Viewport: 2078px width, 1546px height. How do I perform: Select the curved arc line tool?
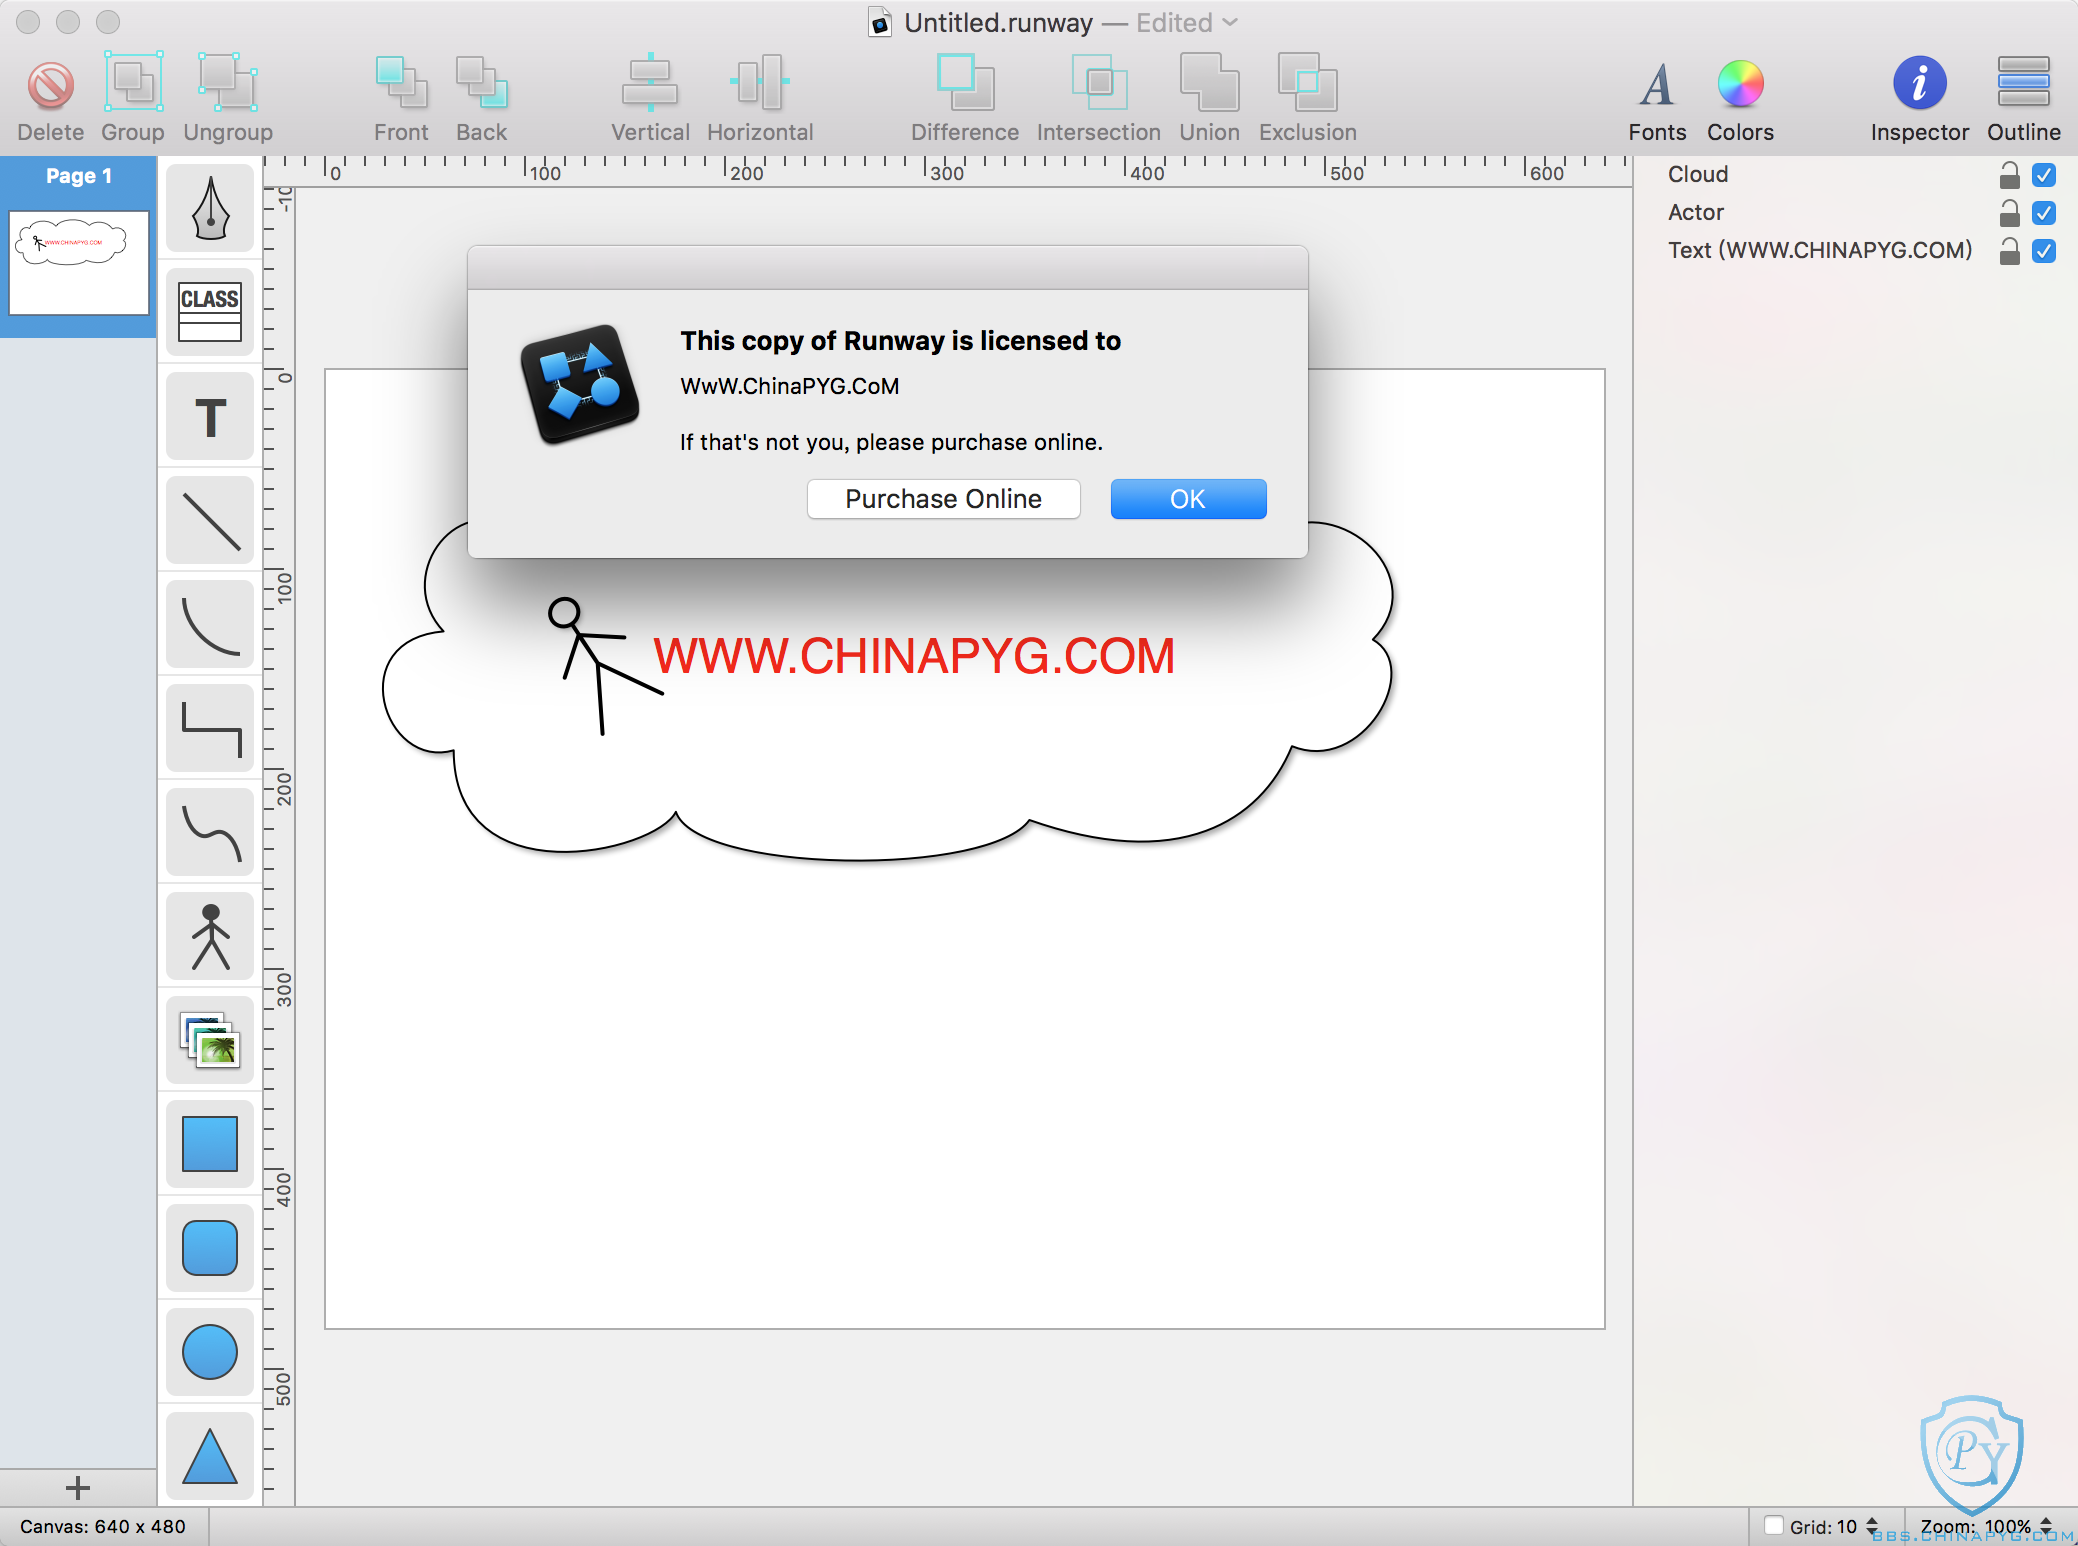[210, 625]
